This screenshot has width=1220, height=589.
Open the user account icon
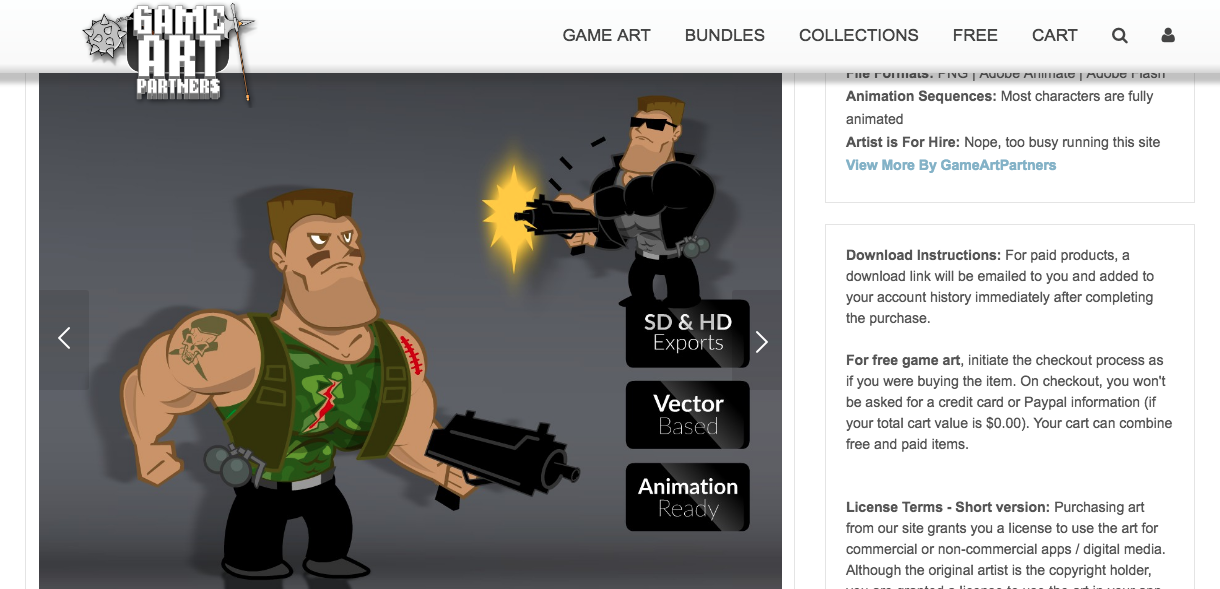click(1168, 35)
